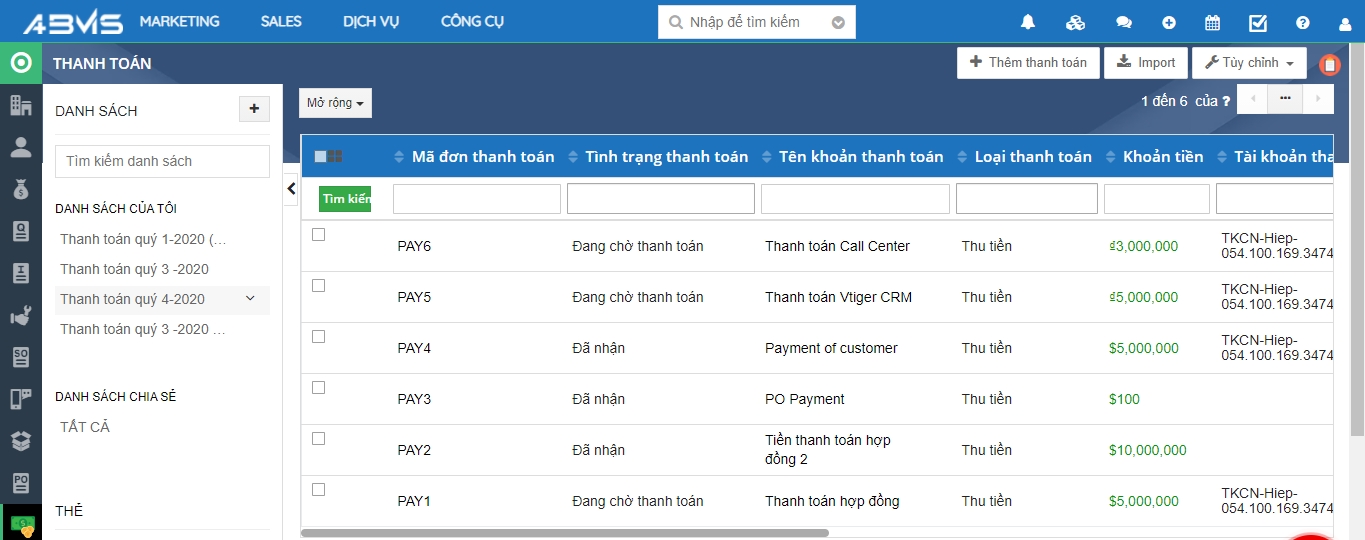Open the DỊCH VỤ menu

[x=371, y=22]
